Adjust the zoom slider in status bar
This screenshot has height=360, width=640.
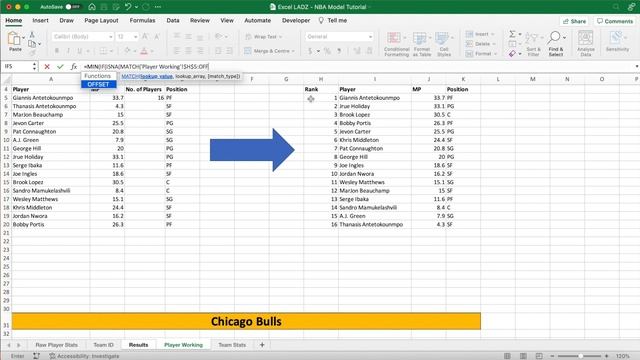pyautogui.click(x=580, y=356)
